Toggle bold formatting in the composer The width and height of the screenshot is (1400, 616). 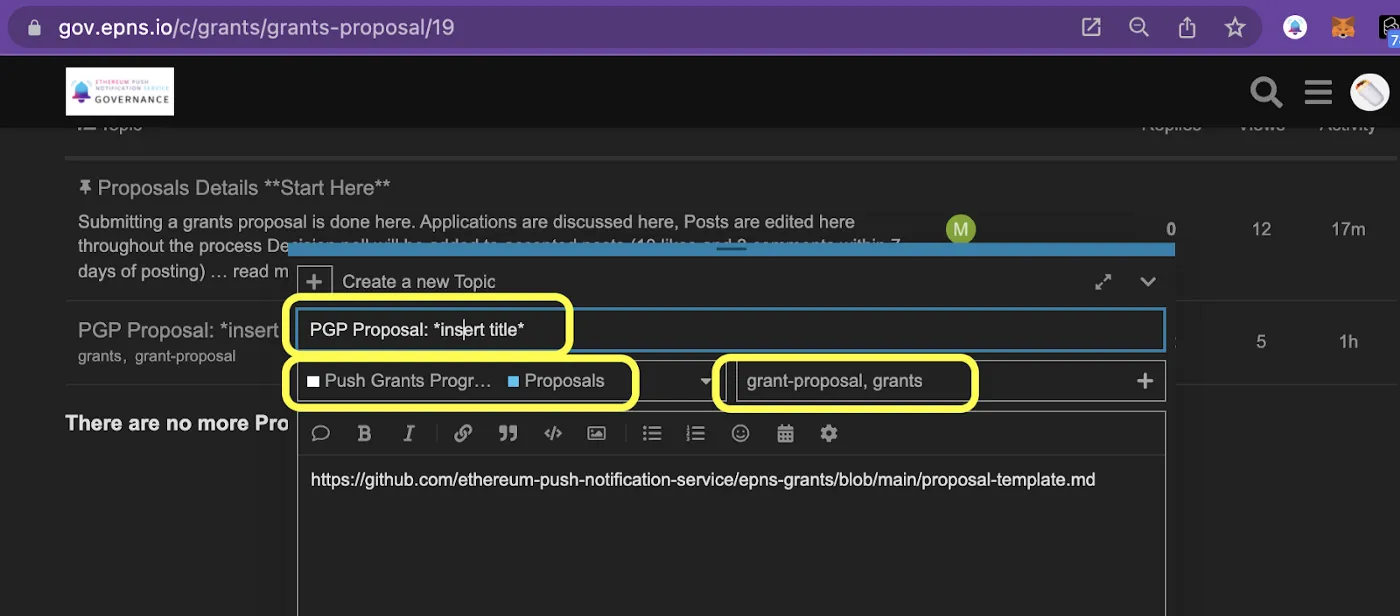tap(364, 433)
